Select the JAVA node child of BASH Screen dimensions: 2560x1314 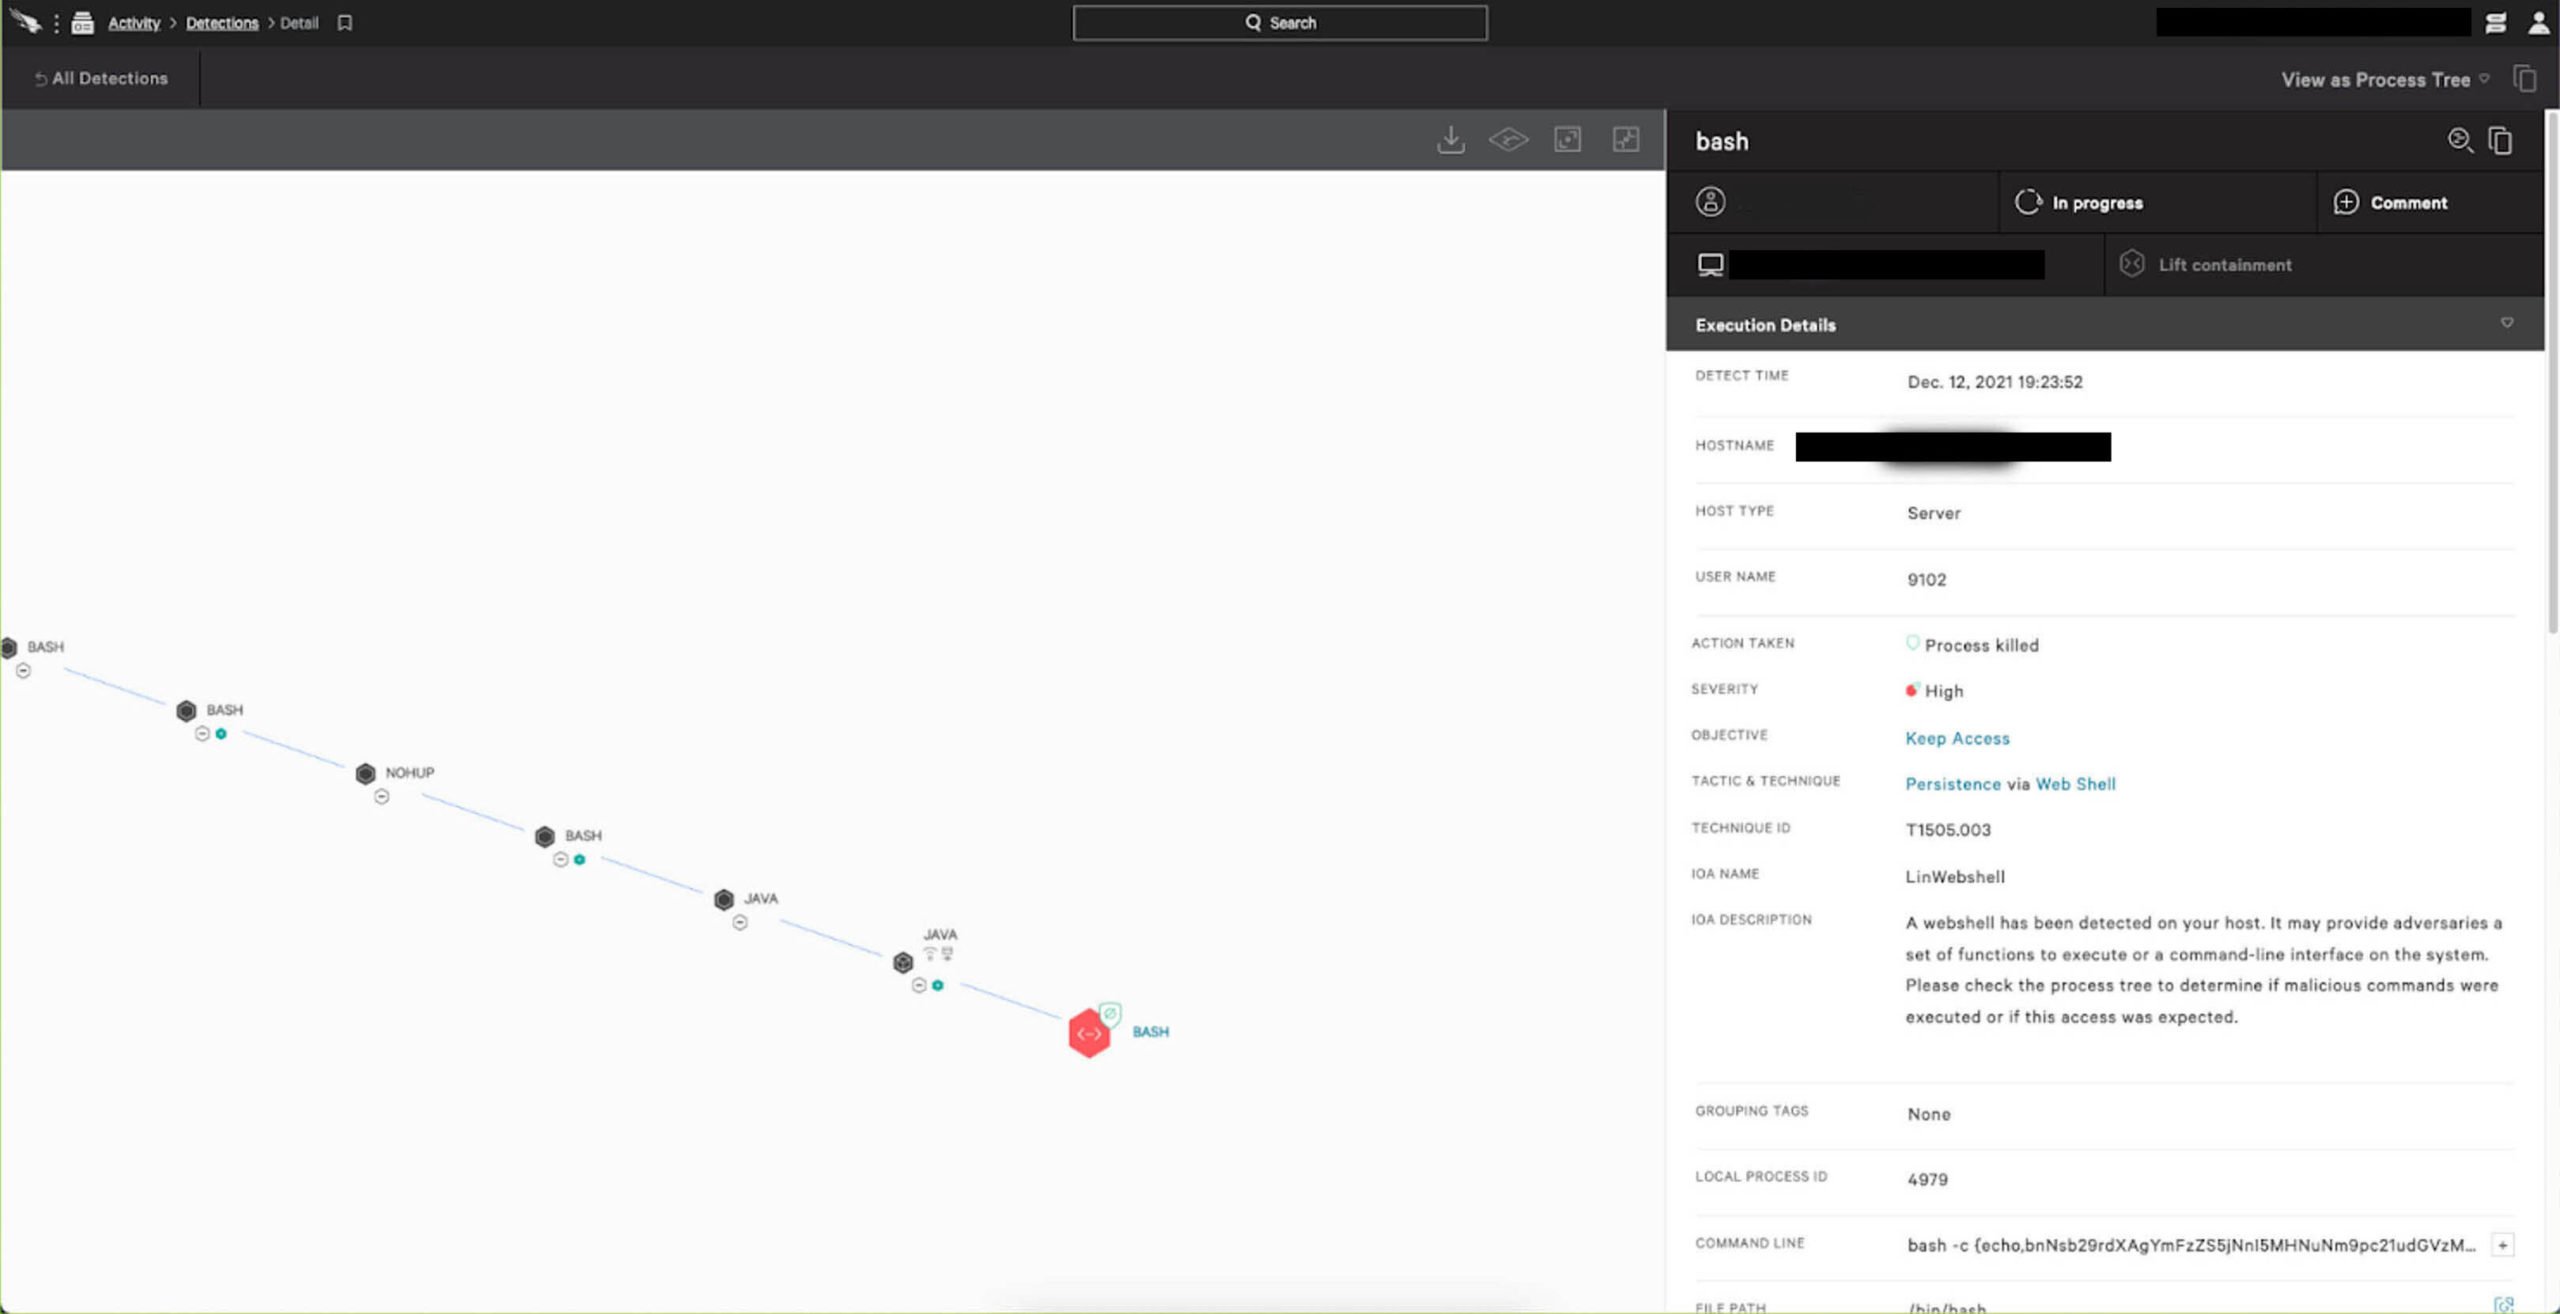724,900
